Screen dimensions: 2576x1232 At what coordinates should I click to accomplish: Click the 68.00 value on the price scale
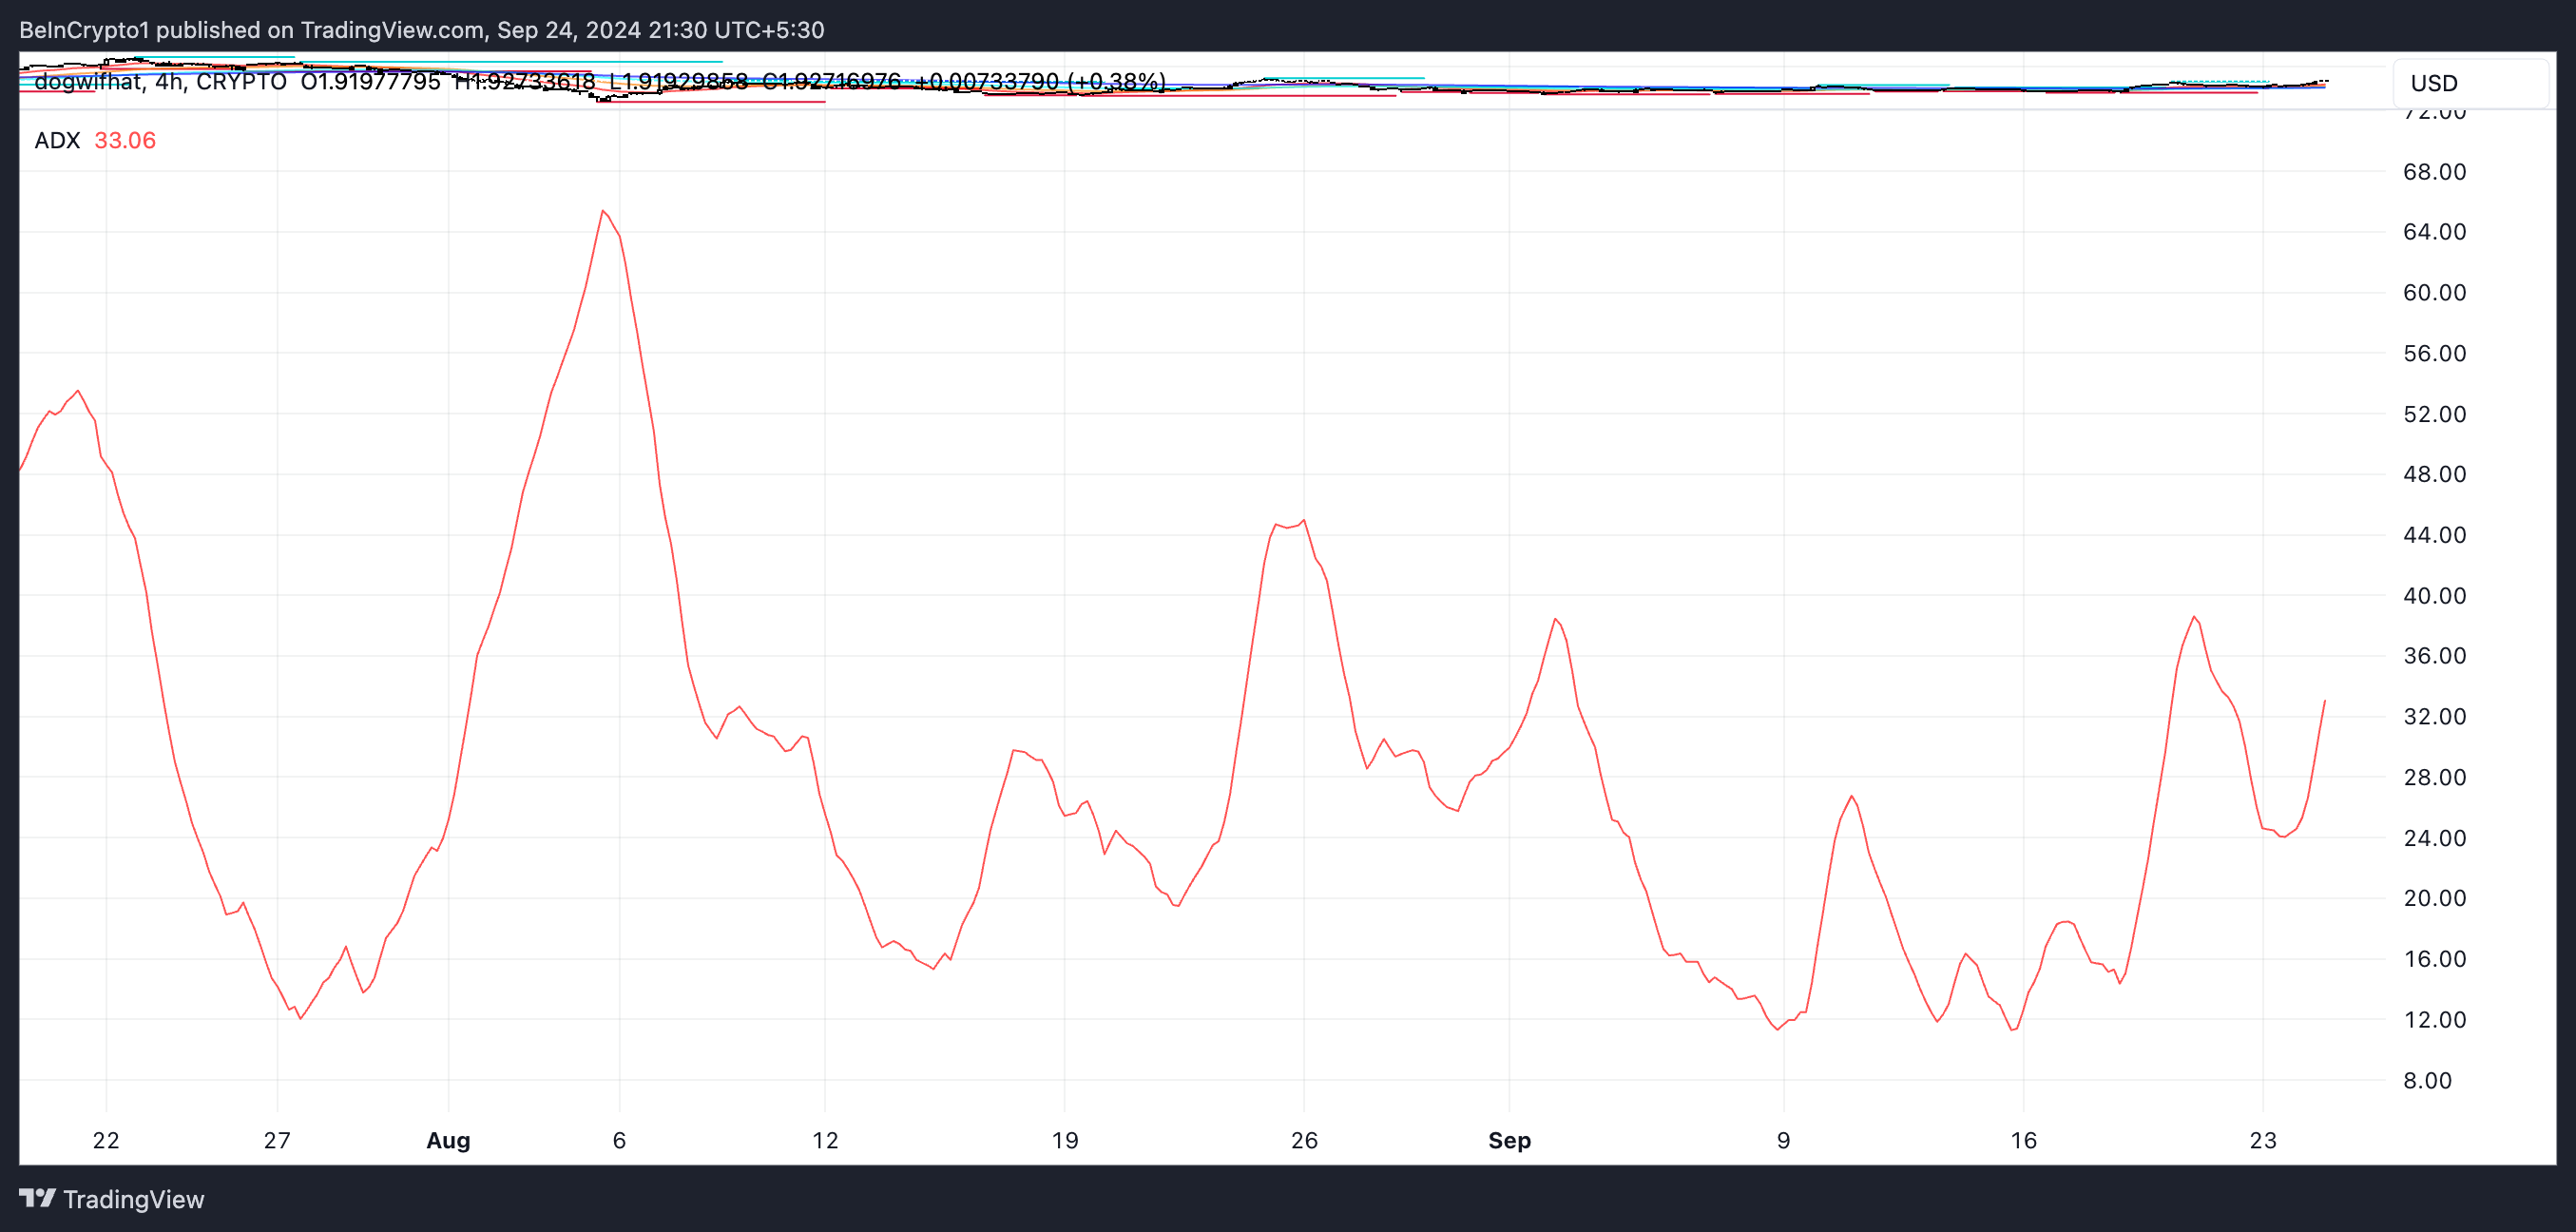[x=2434, y=172]
